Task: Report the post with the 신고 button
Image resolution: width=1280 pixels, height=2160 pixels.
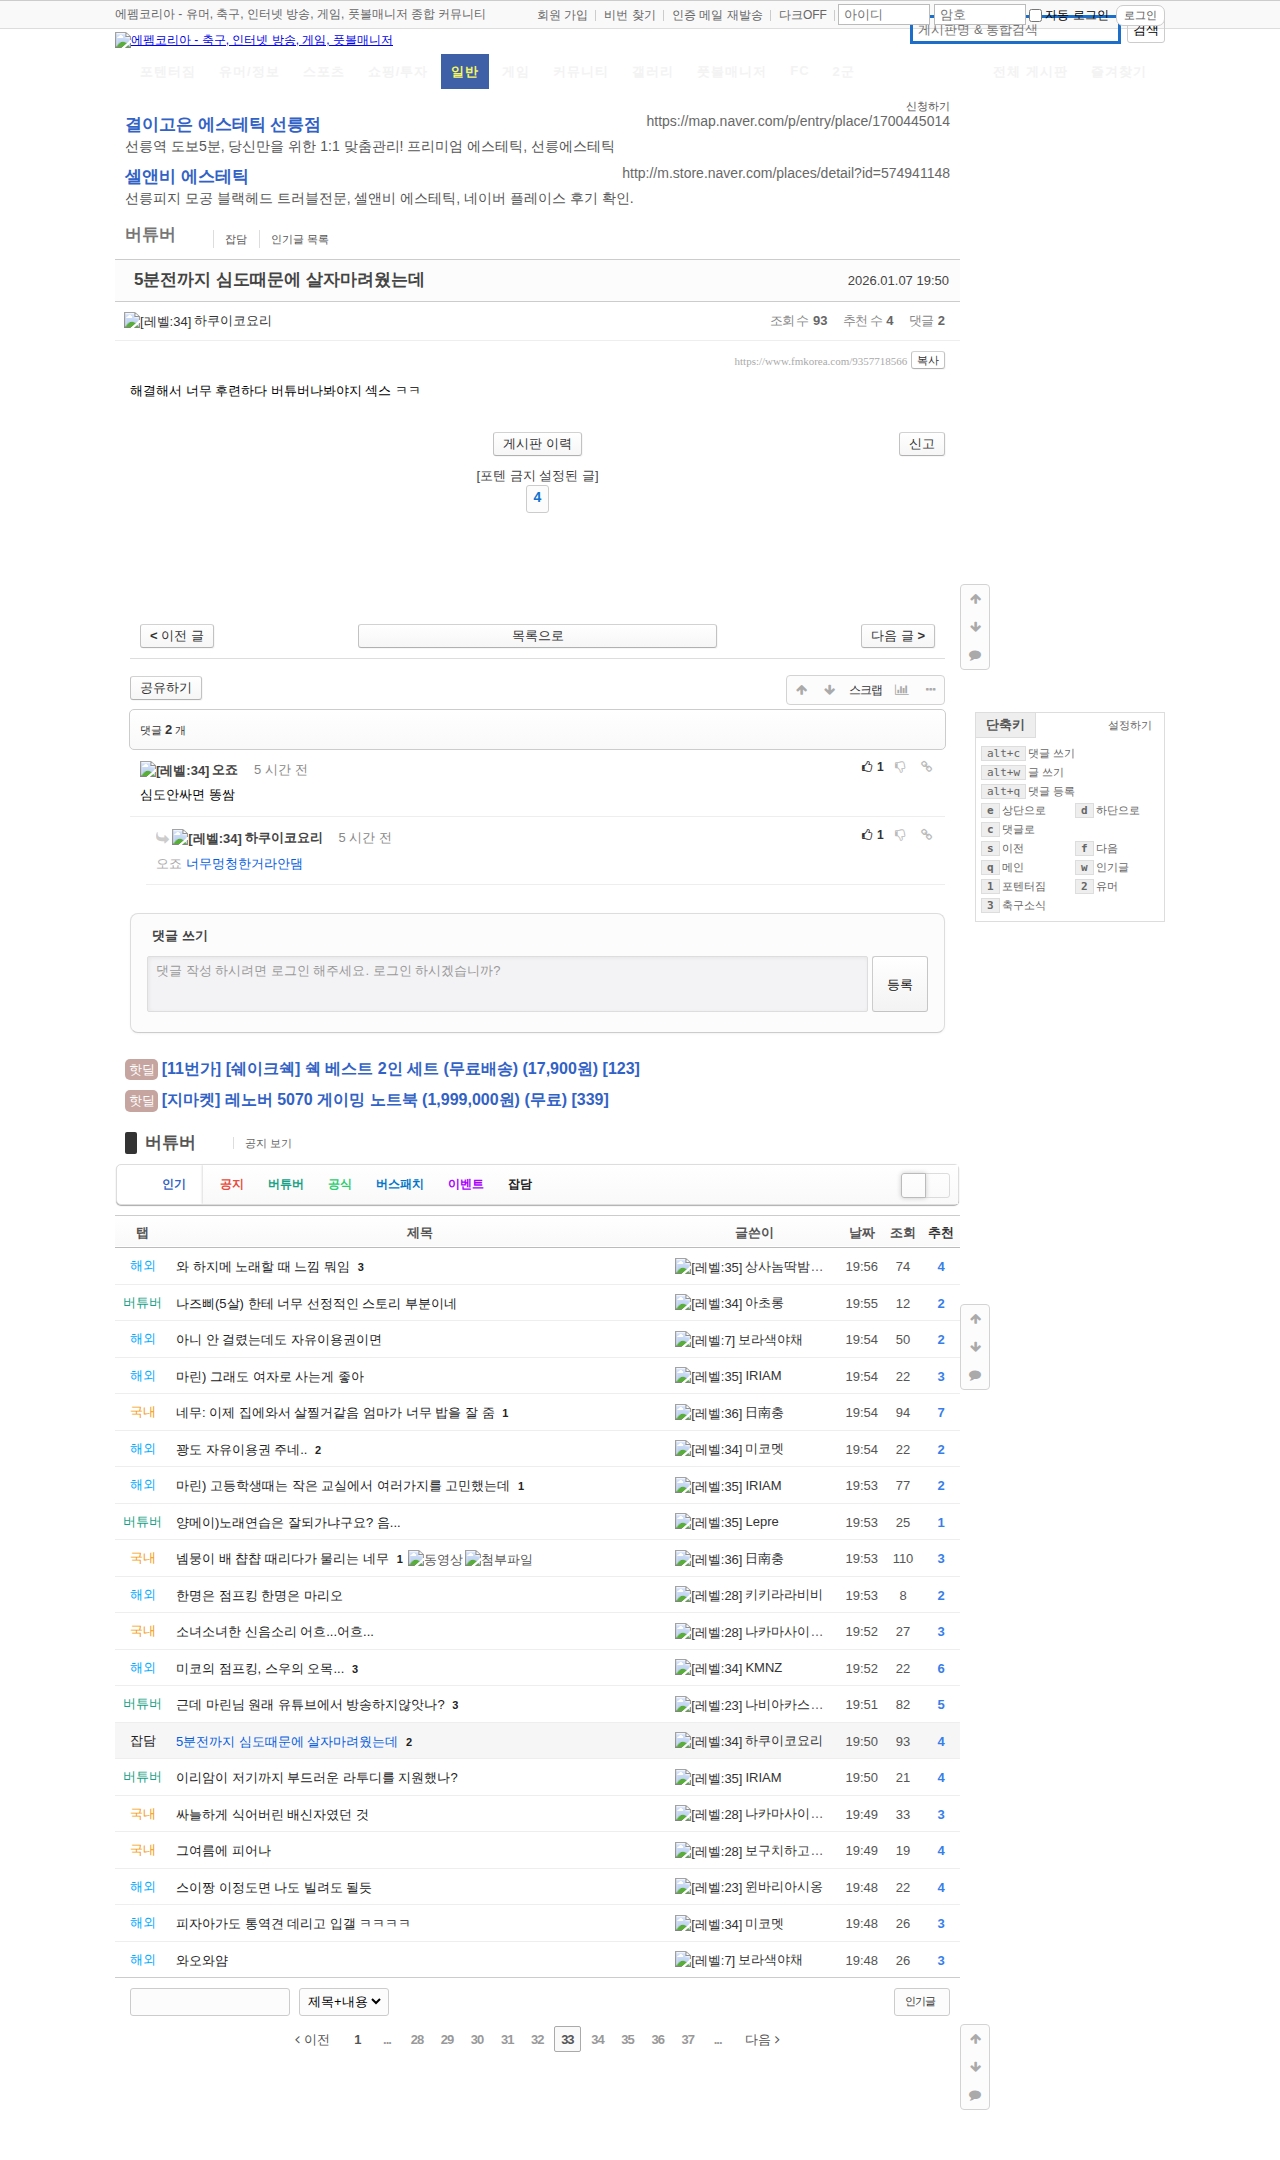Action: (x=921, y=444)
